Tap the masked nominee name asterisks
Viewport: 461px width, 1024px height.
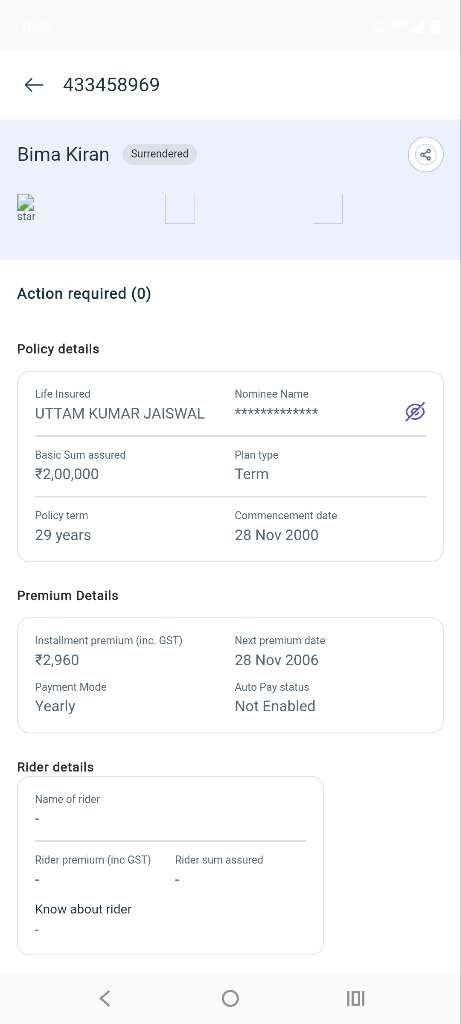[x=276, y=412]
